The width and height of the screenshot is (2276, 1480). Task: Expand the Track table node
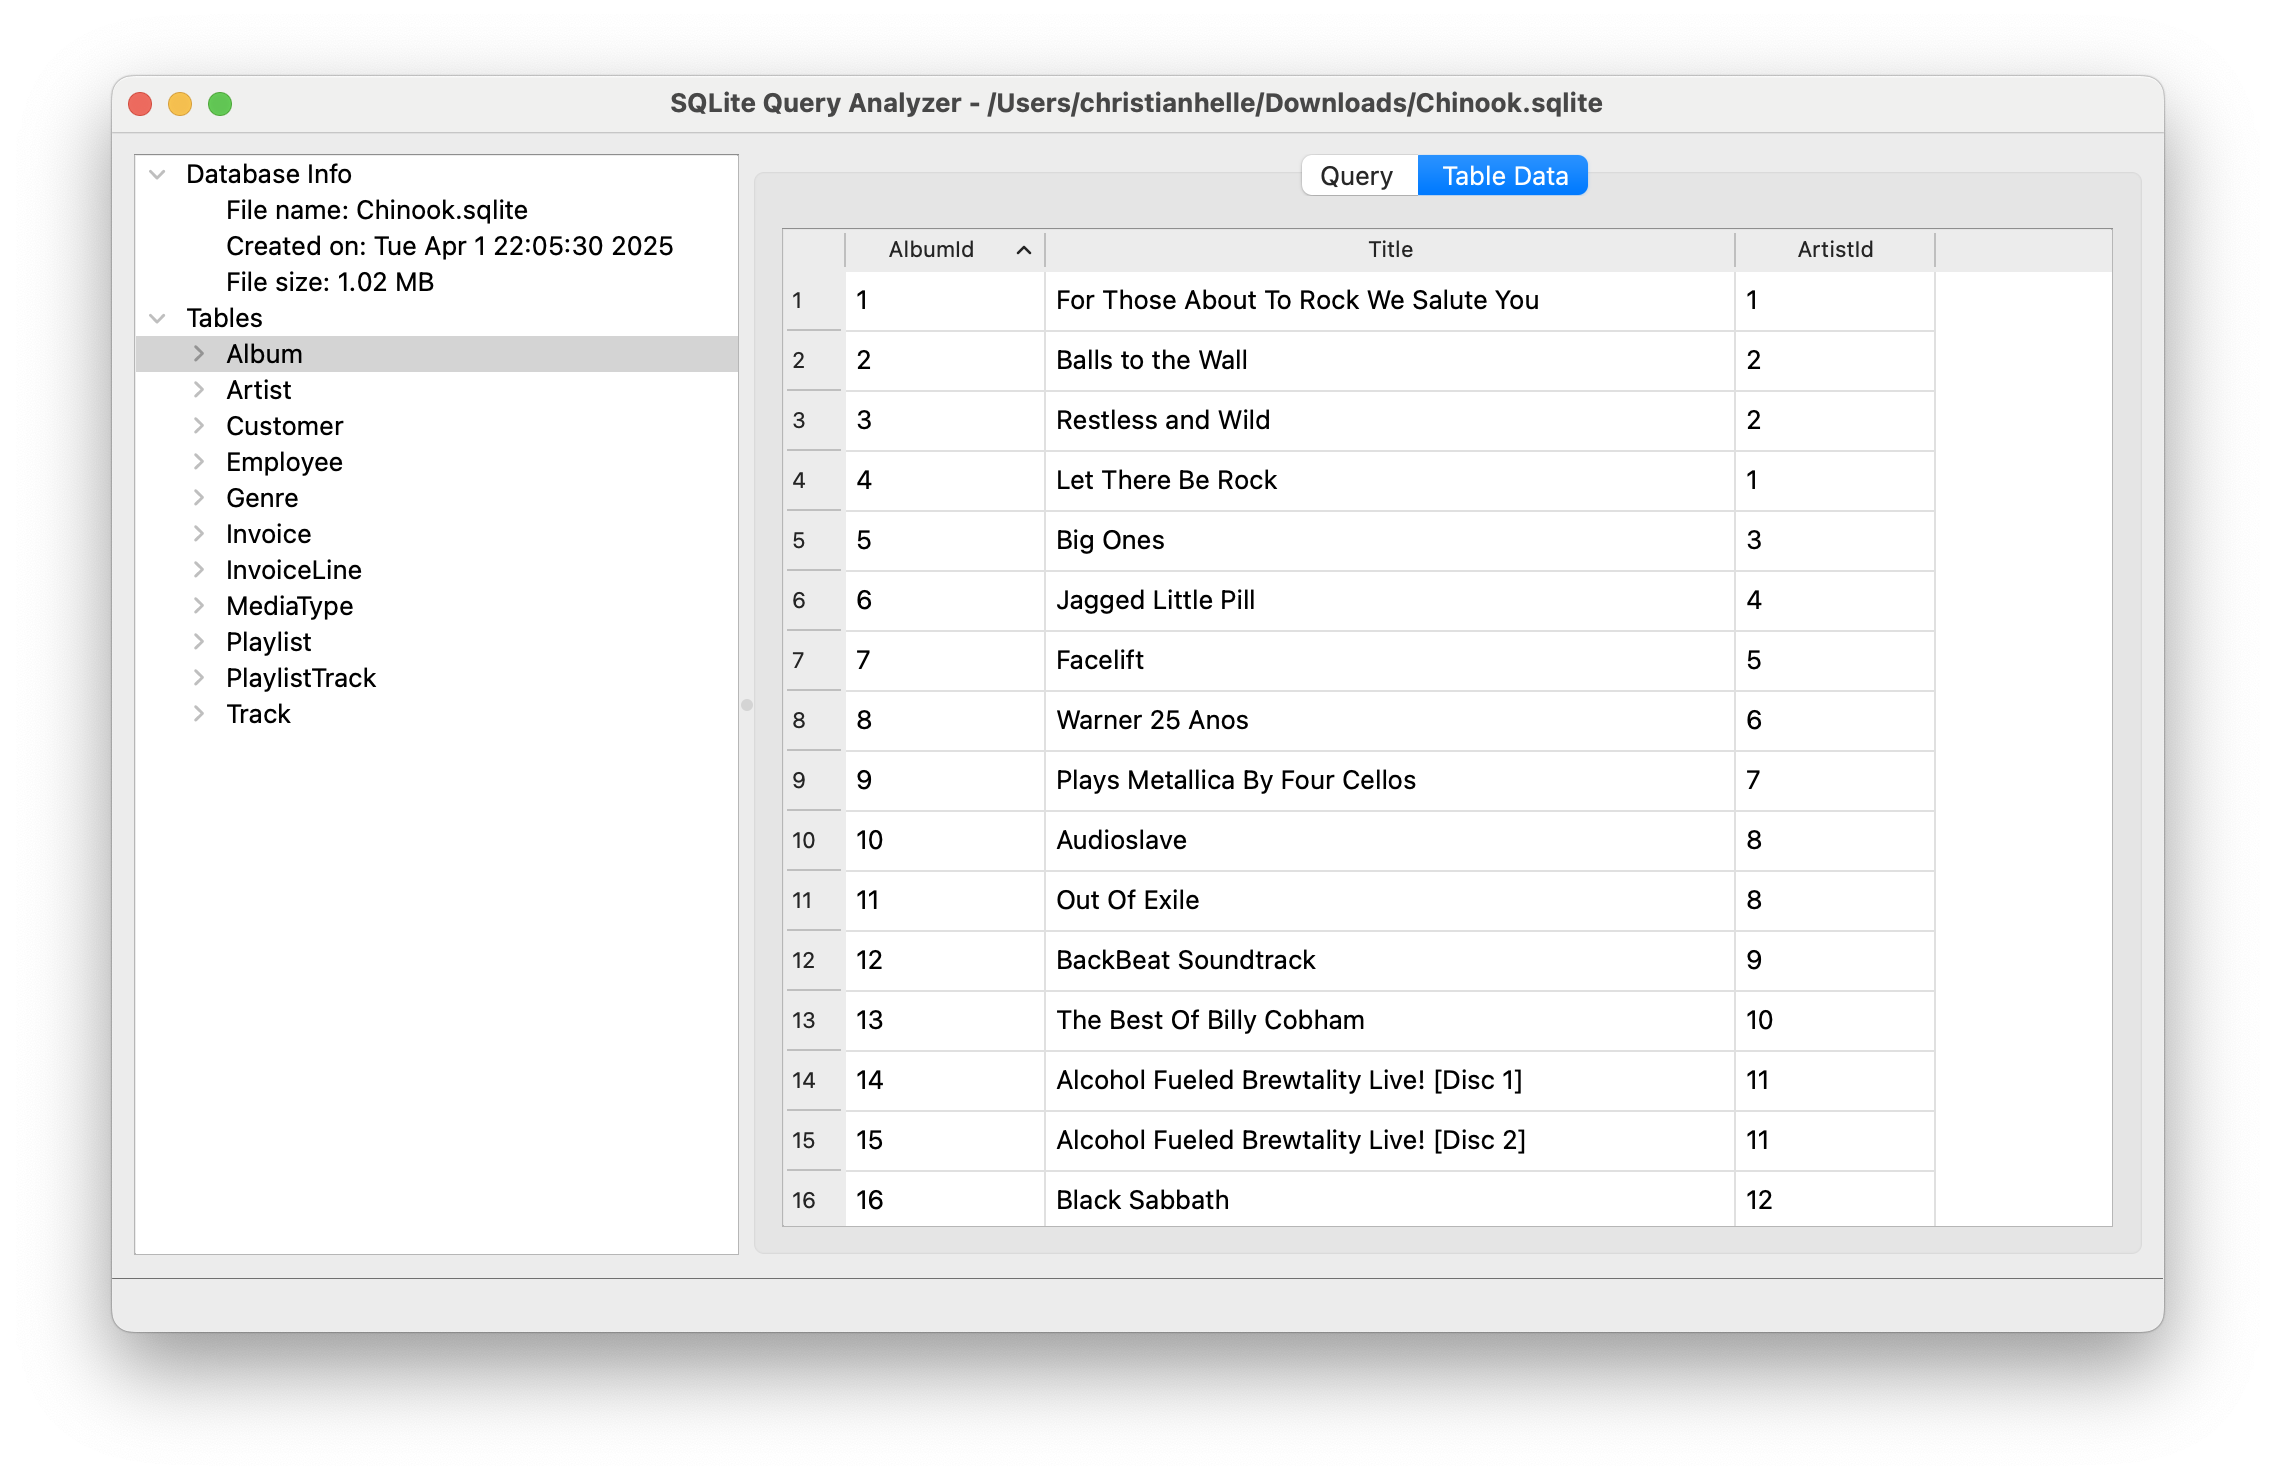coord(198,713)
